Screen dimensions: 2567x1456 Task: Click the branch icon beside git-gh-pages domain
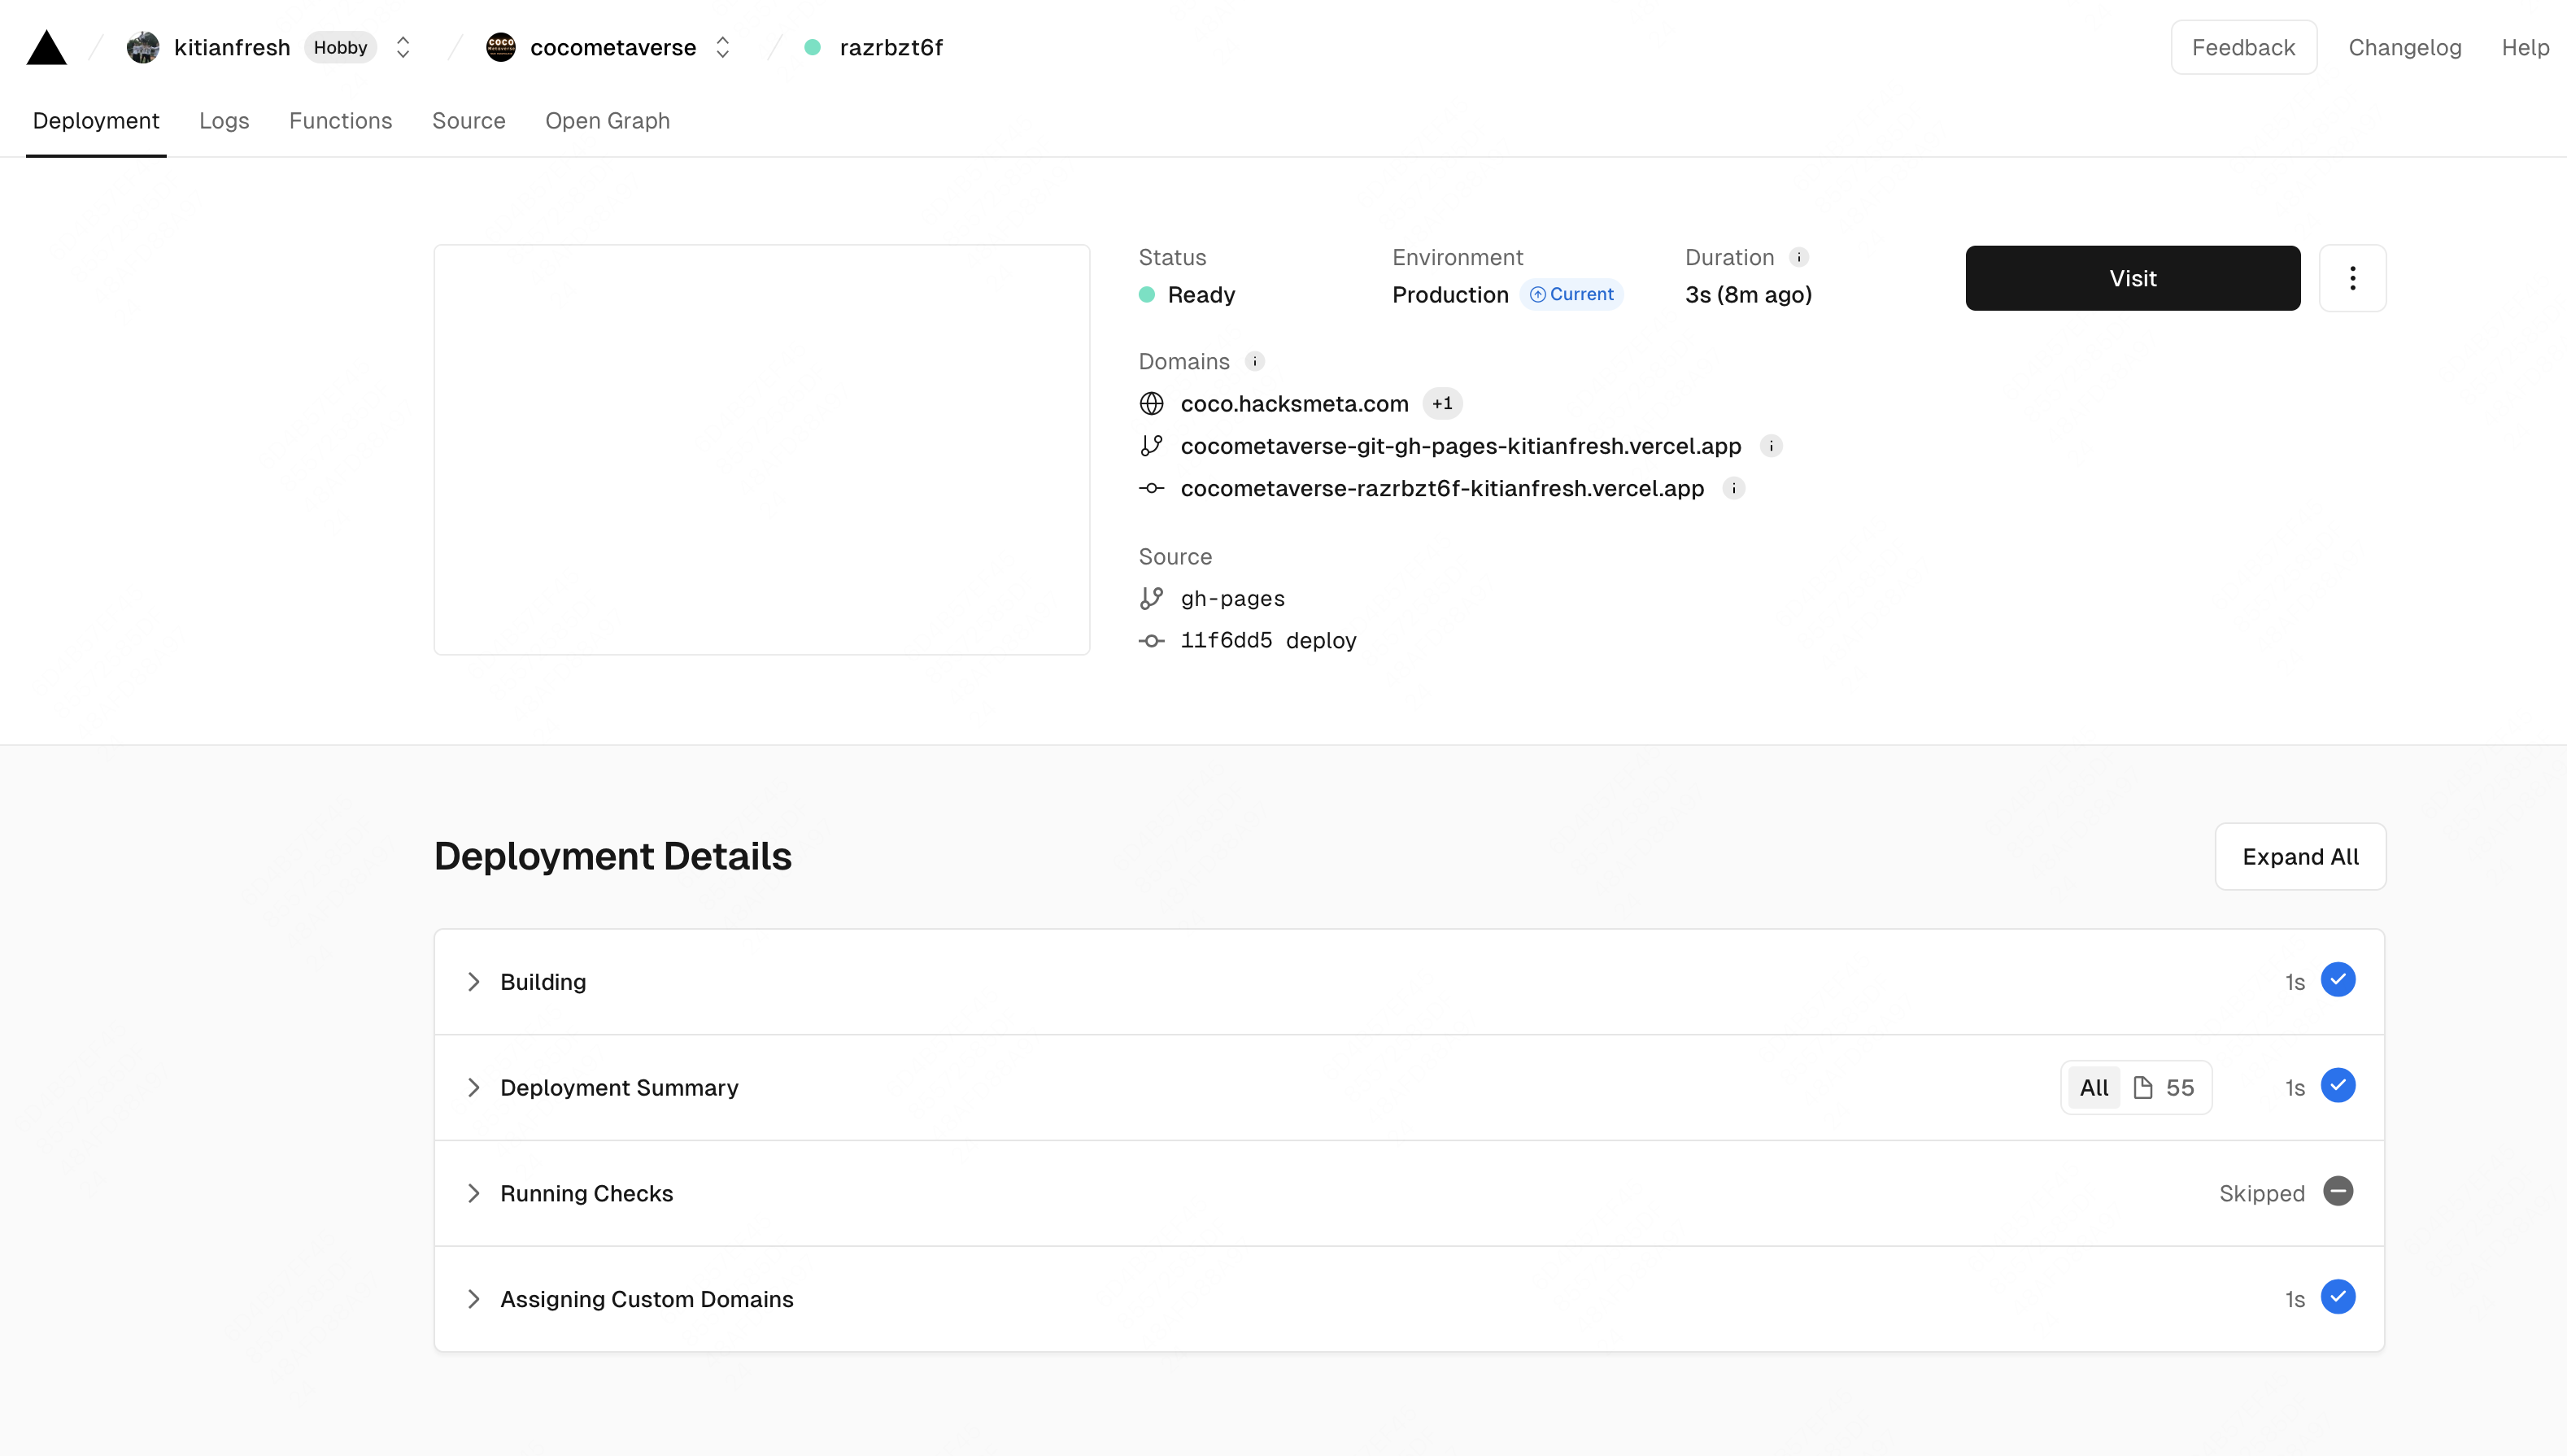[x=1152, y=446]
